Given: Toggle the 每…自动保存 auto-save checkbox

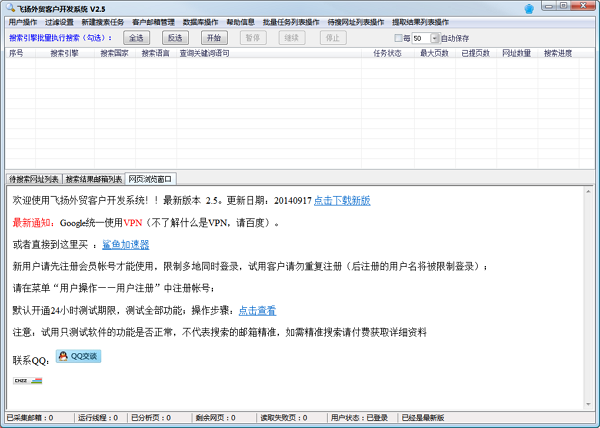Looking at the screenshot, I should [398, 38].
